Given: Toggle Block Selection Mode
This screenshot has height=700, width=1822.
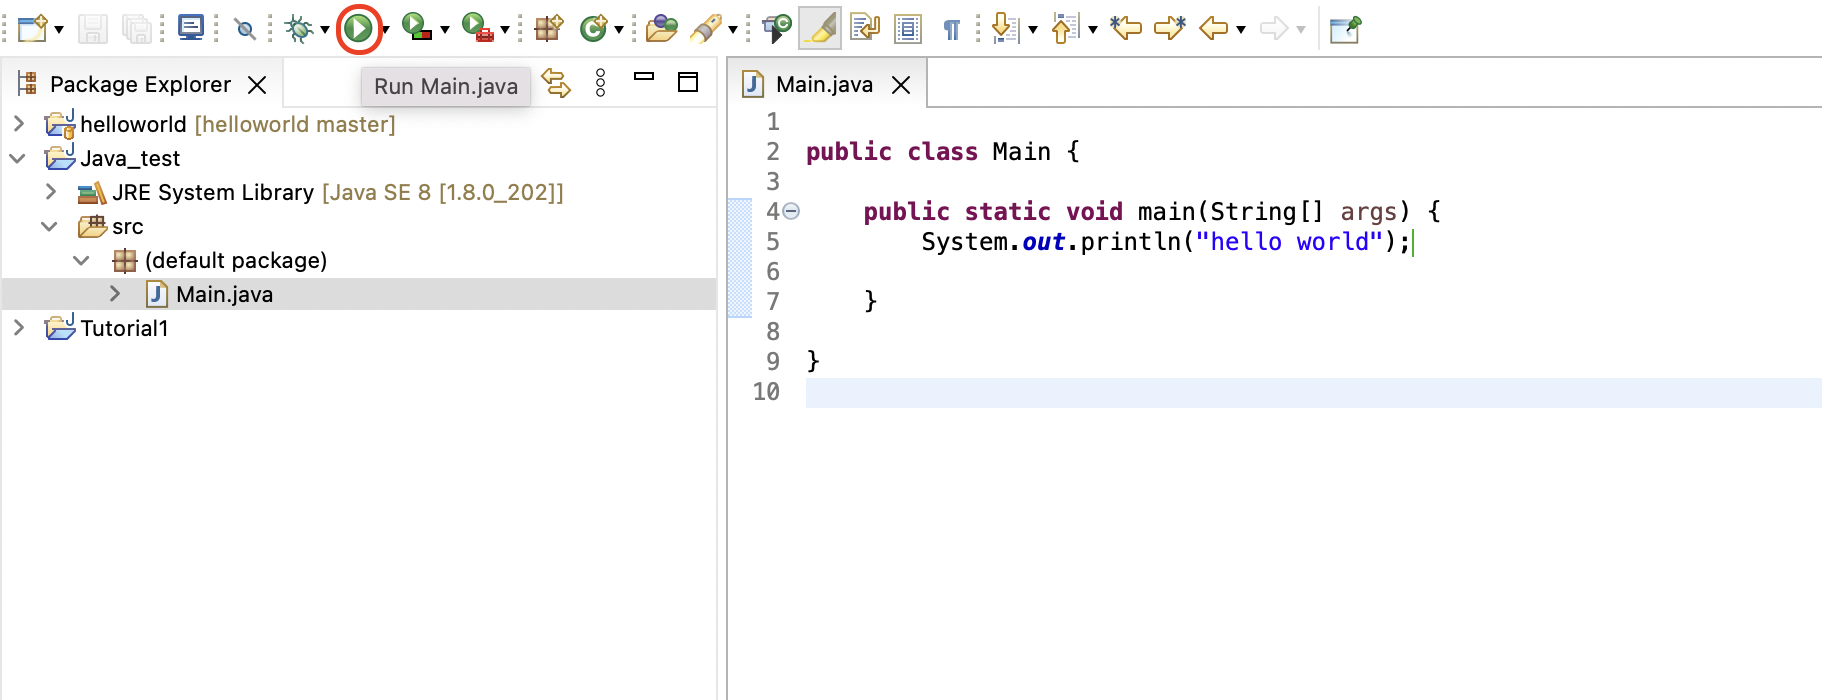Looking at the screenshot, I should (908, 28).
